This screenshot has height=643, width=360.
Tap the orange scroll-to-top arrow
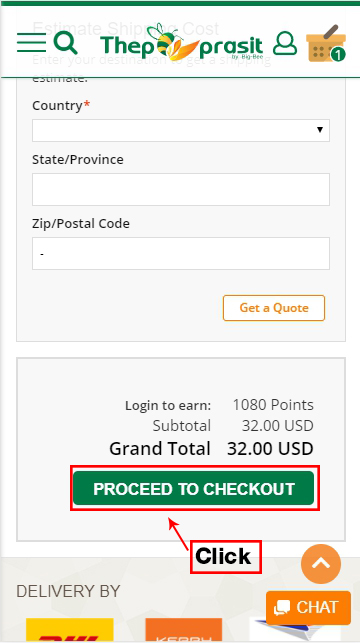click(321, 564)
